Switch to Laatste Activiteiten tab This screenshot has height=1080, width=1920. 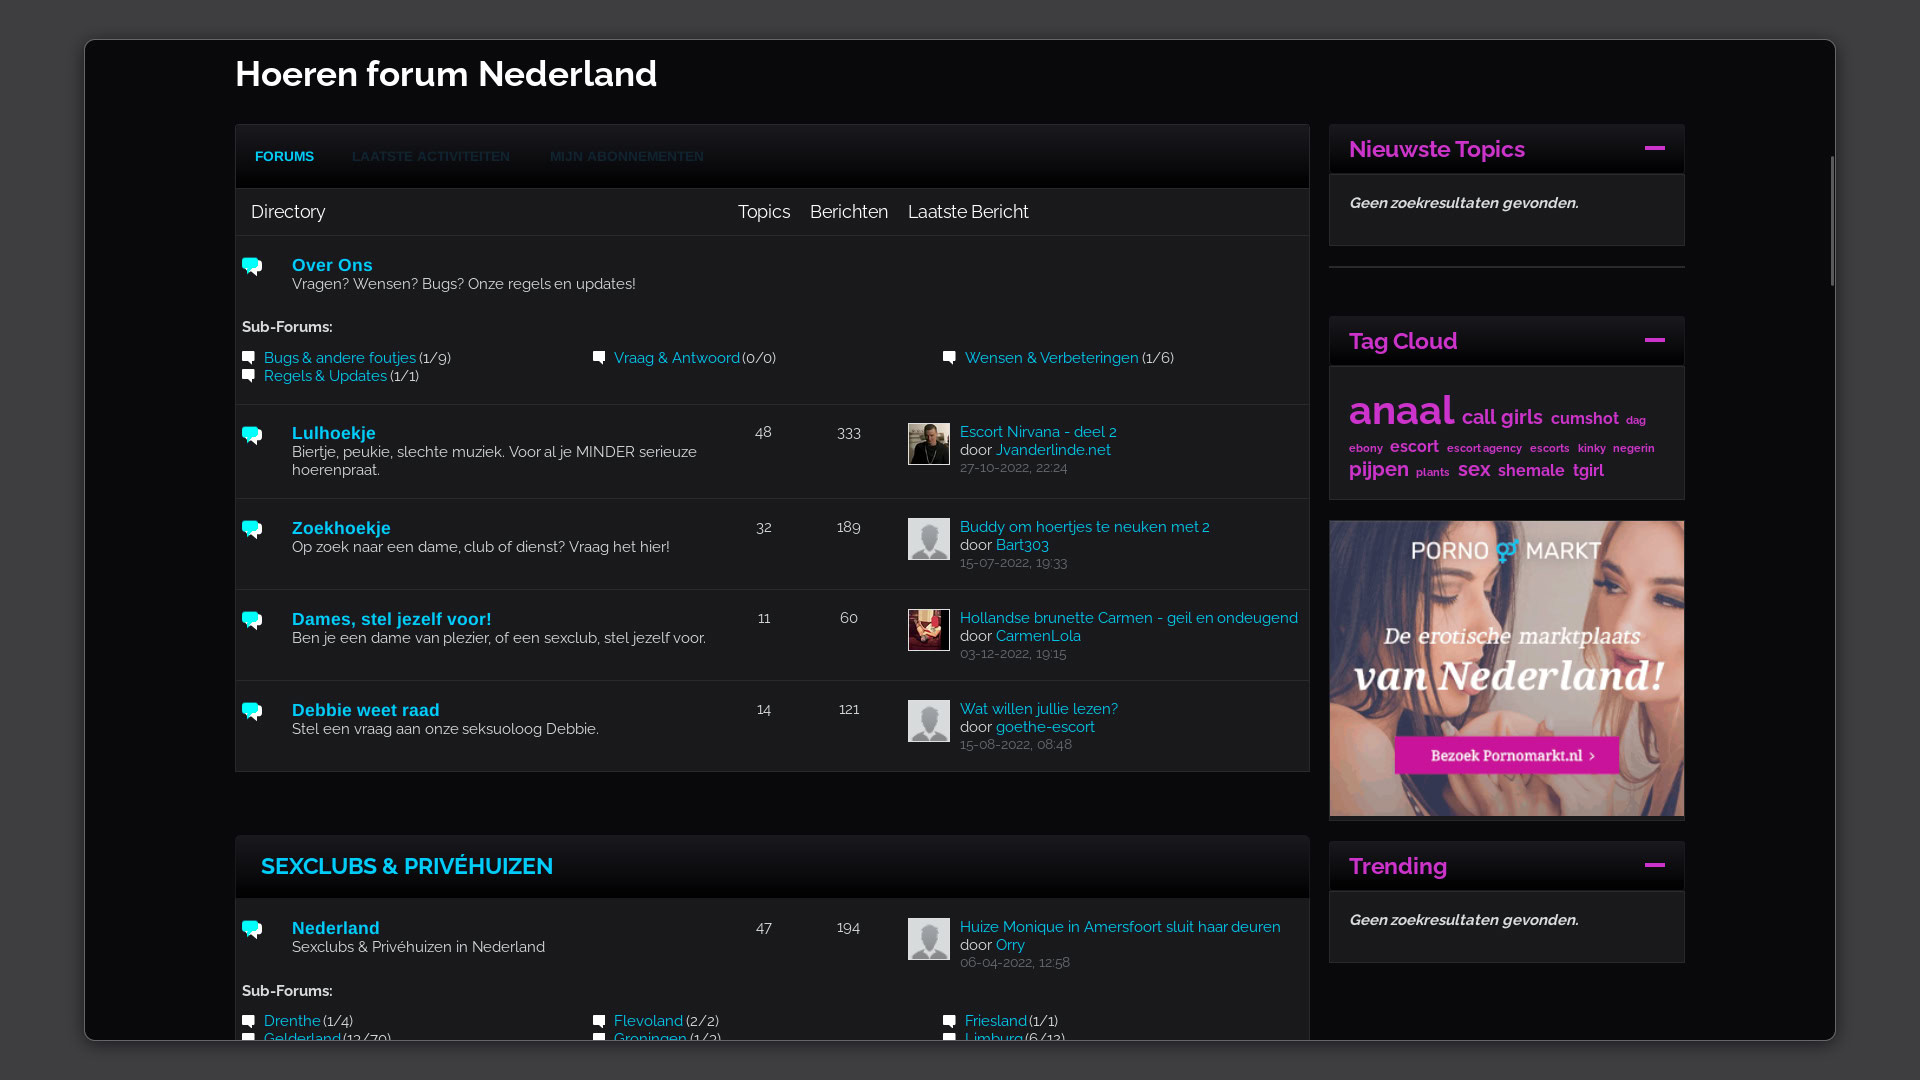pyautogui.click(x=430, y=157)
